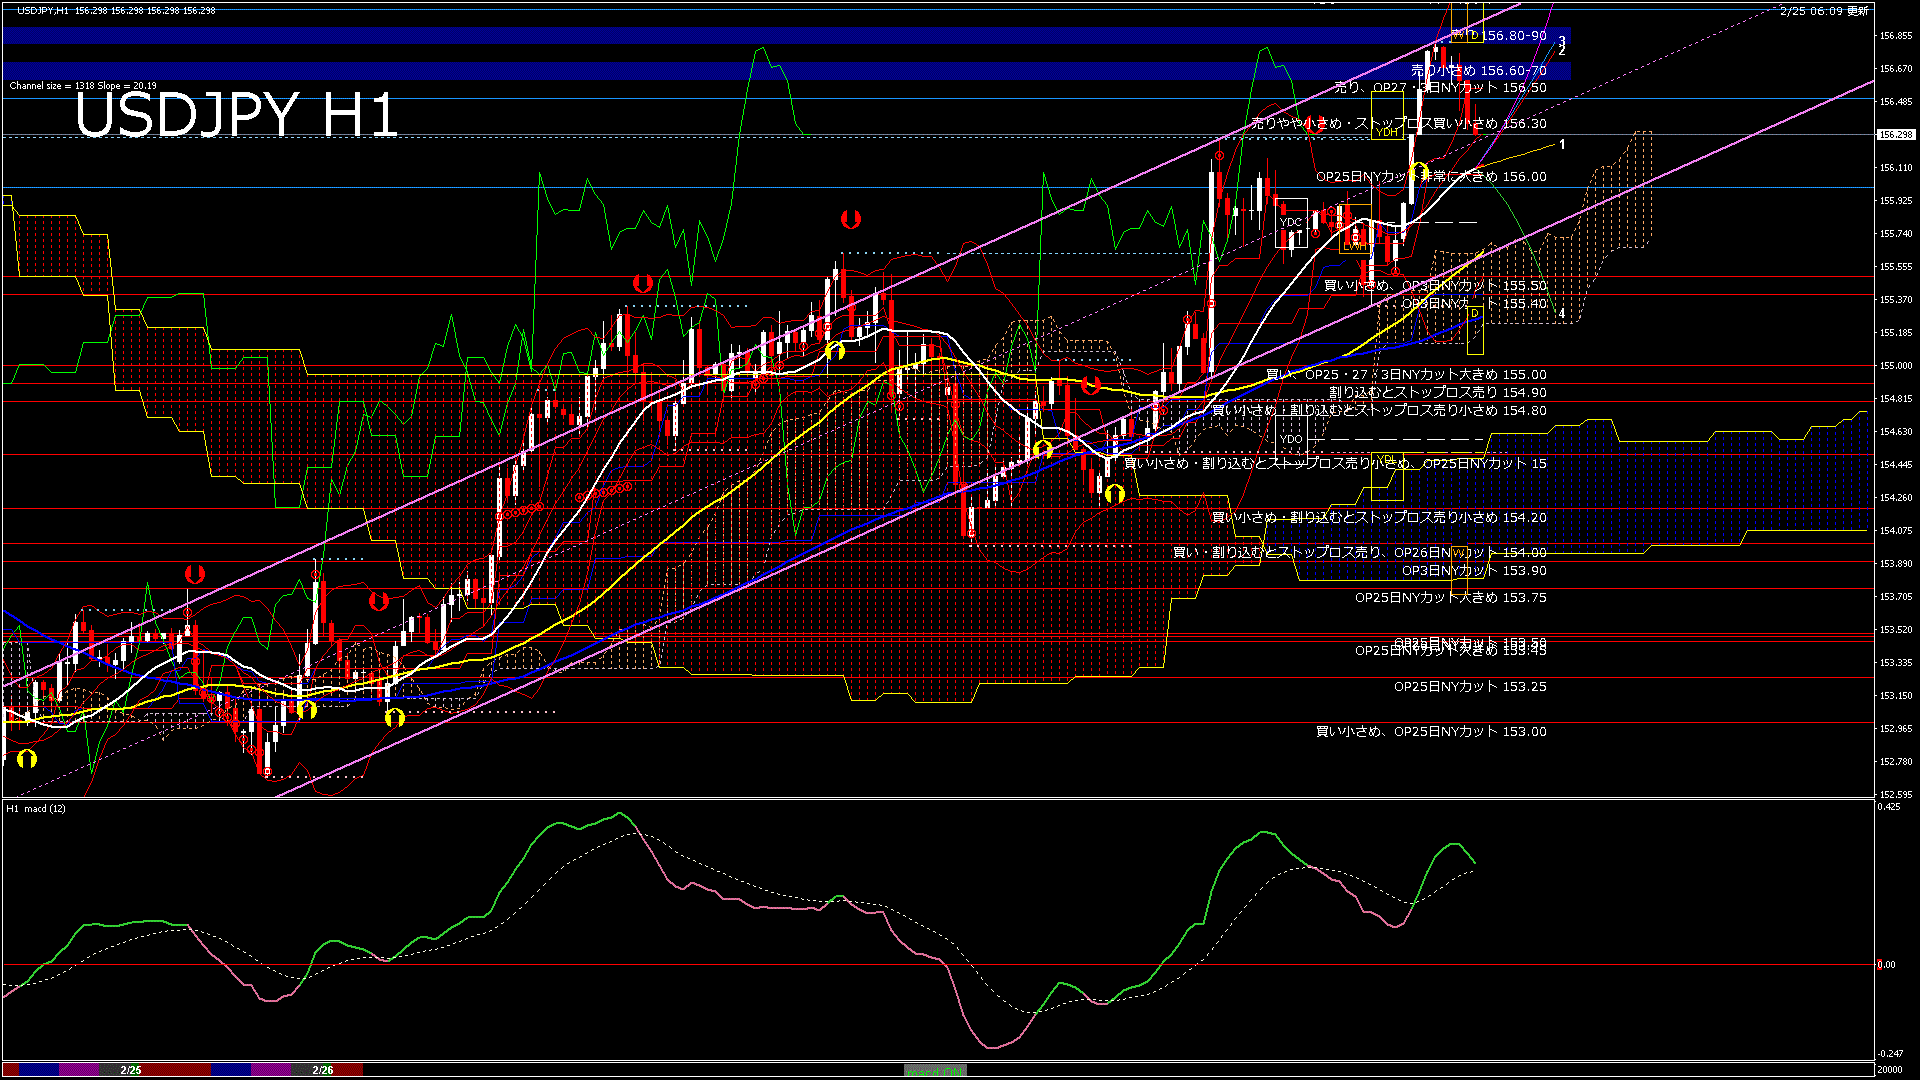Screen dimensions: 1920x1080
Task: Click the W D box at 156.80-90
Action: coord(1466,36)
